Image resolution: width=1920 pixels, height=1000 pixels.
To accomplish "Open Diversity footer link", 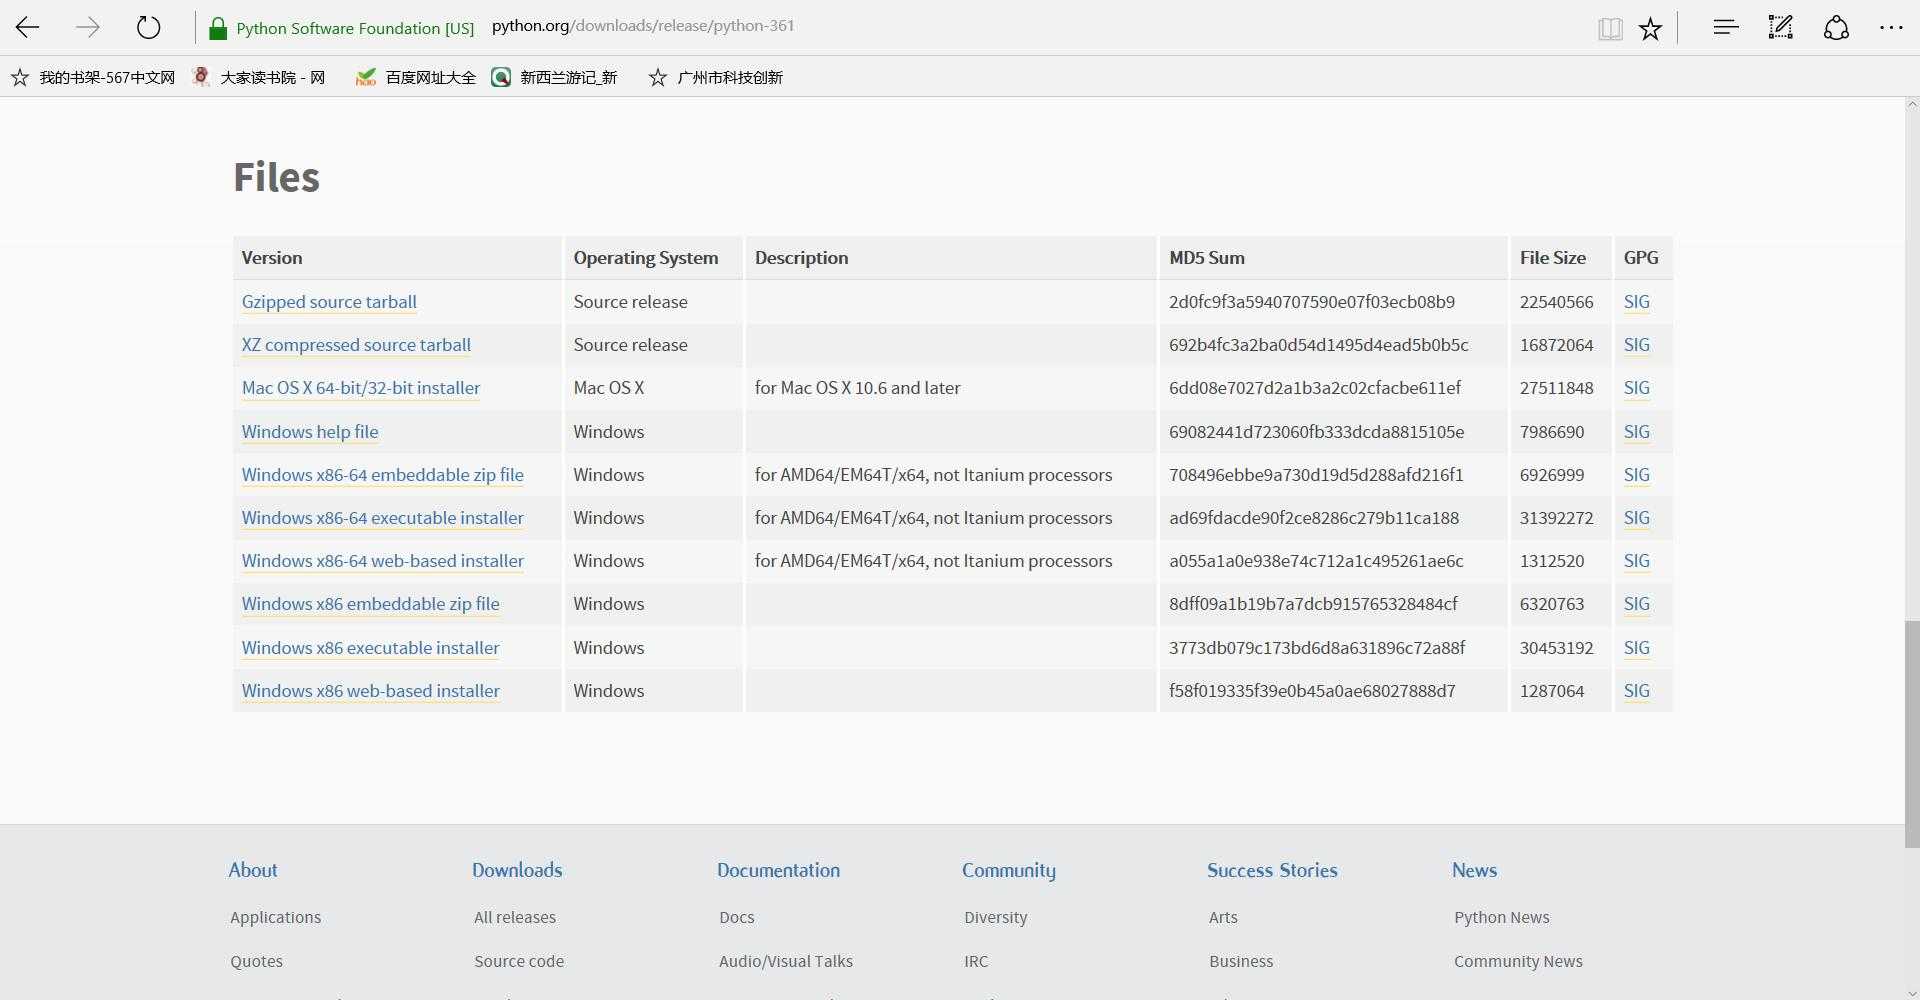I will click(x=996, y=917).
